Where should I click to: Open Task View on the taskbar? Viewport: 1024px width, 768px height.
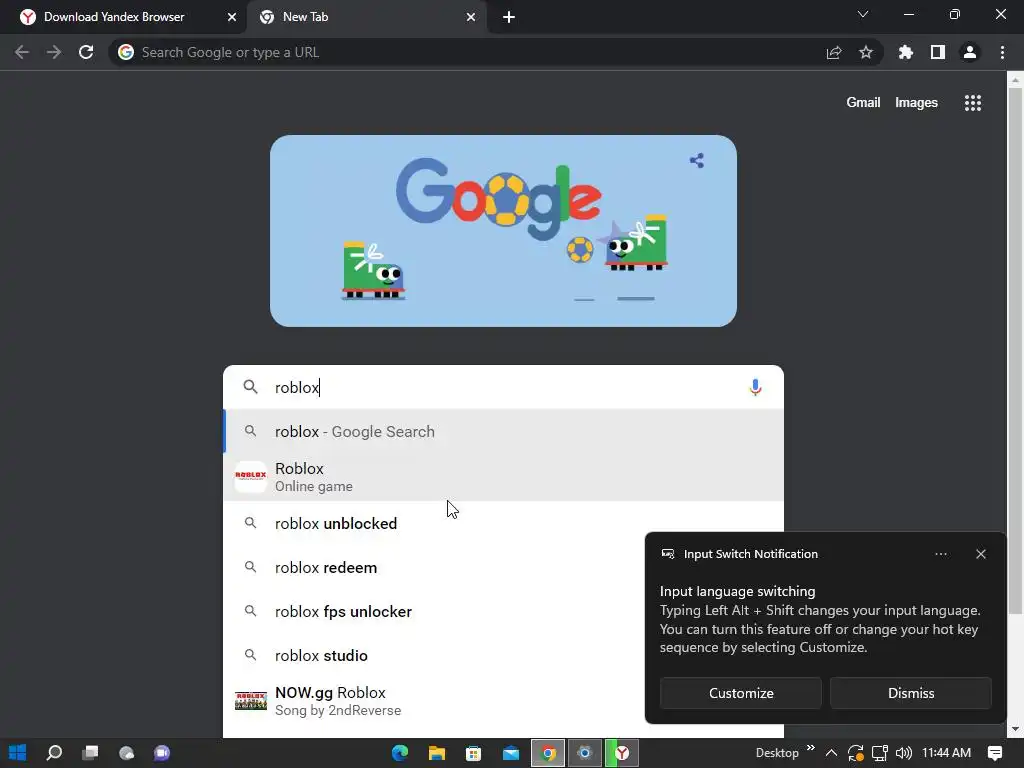(x=90, y=753)
